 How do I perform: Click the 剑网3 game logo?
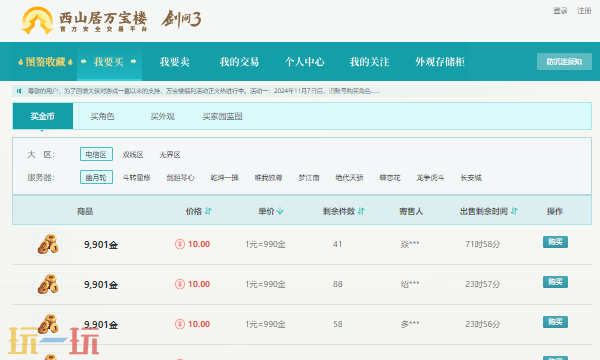click(181, 19)
